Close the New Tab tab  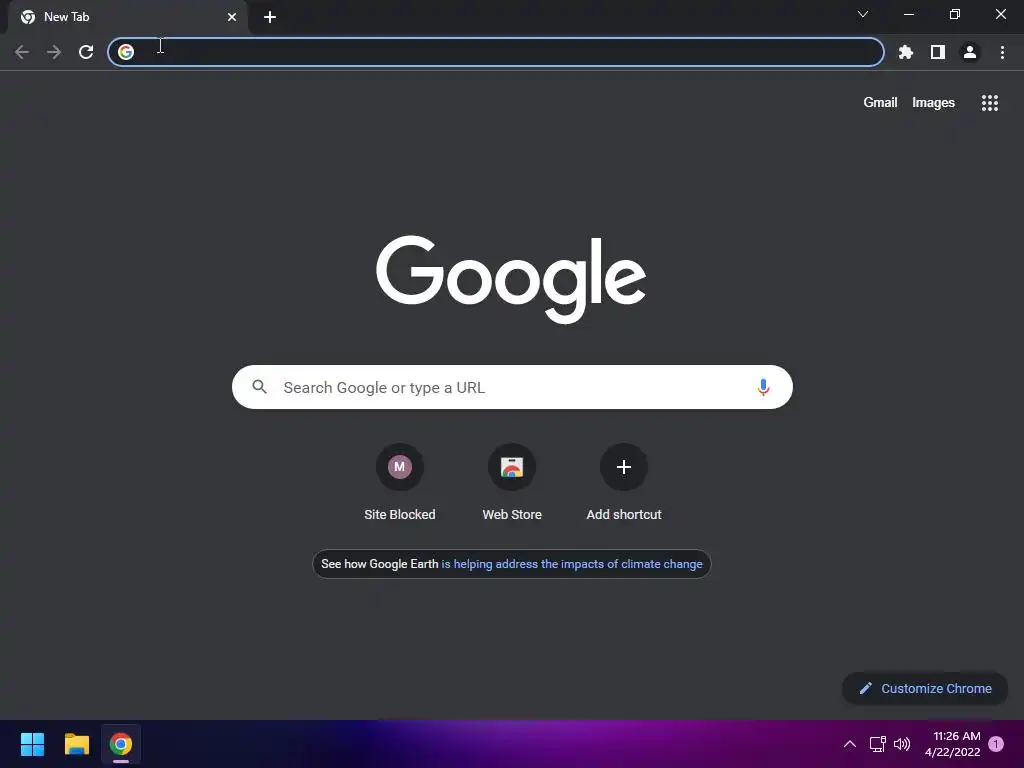click(x=232, y=17)
